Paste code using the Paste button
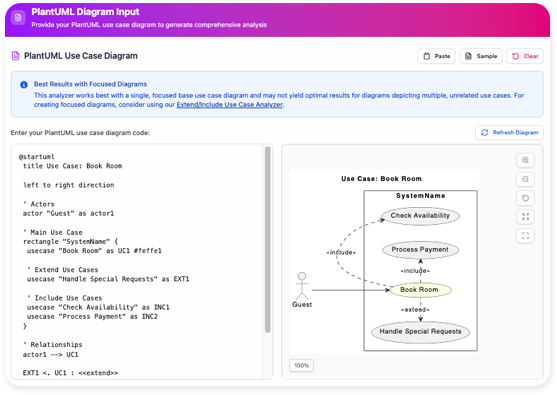The height and width of the screenshot is (395, 557). [x=436, y=56]
